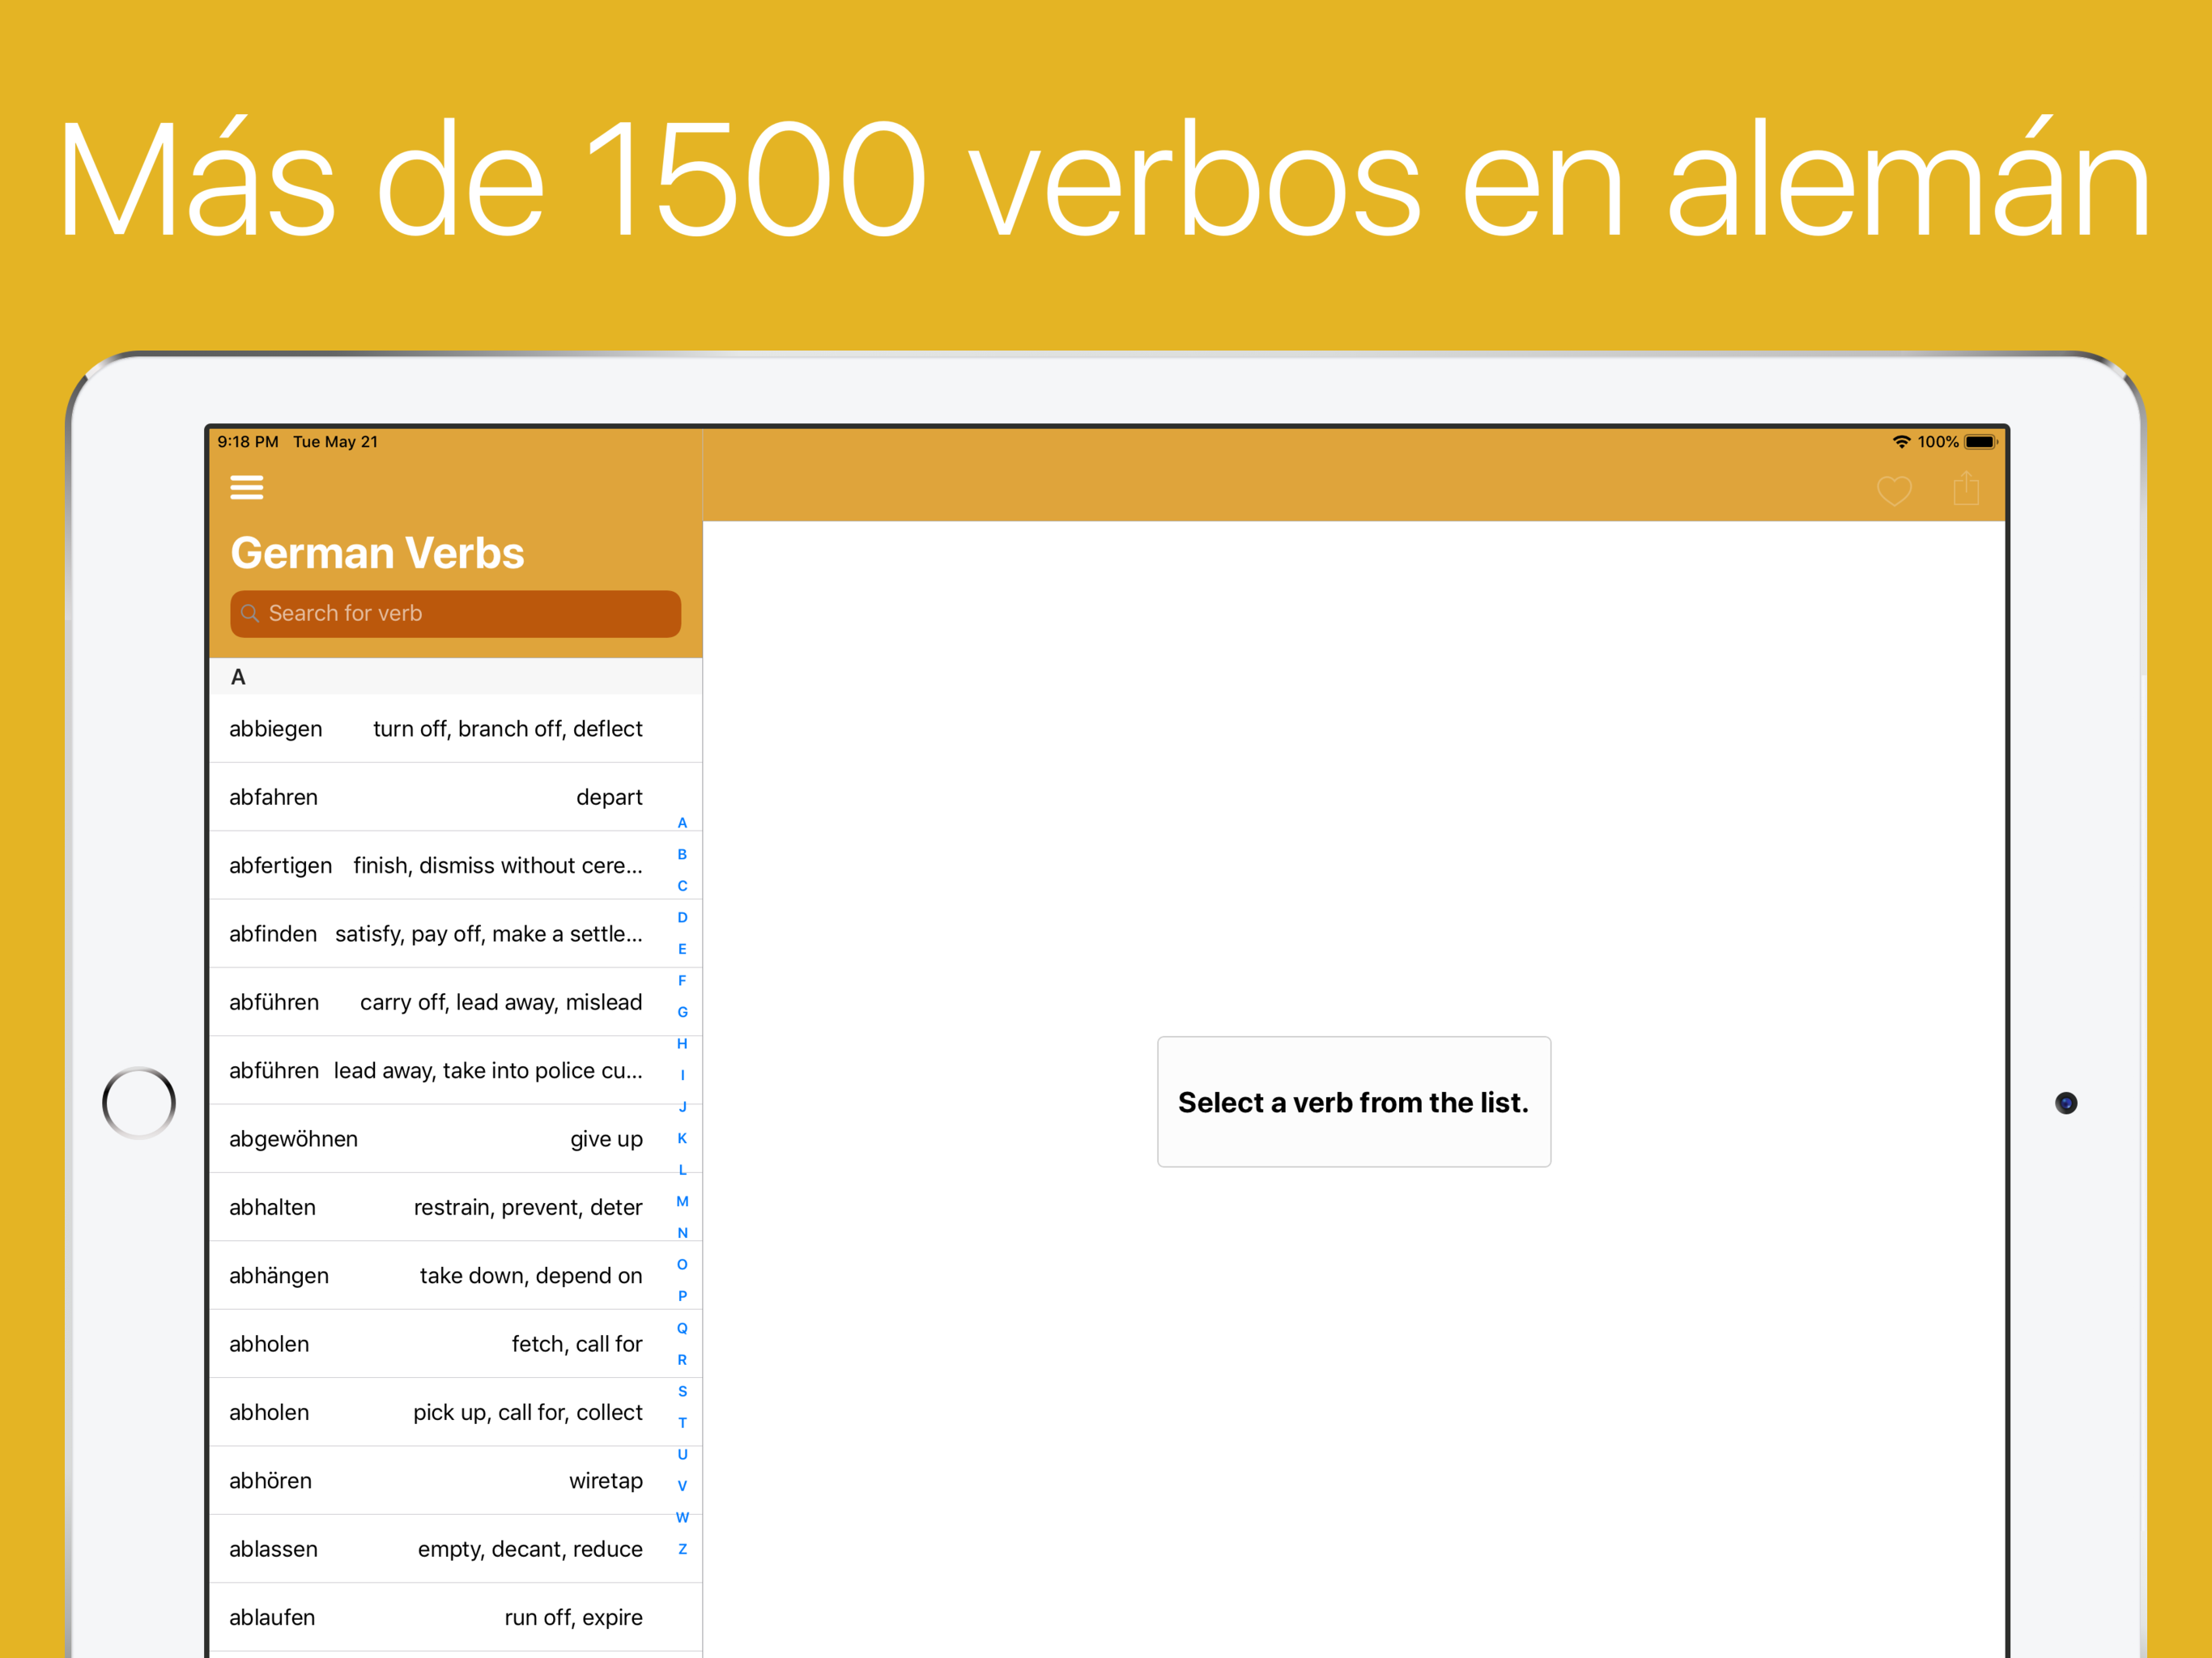Viewport: 2212px width, 1658px height.
Task: Jump to letter O in index
Action: click(682, 1264)
